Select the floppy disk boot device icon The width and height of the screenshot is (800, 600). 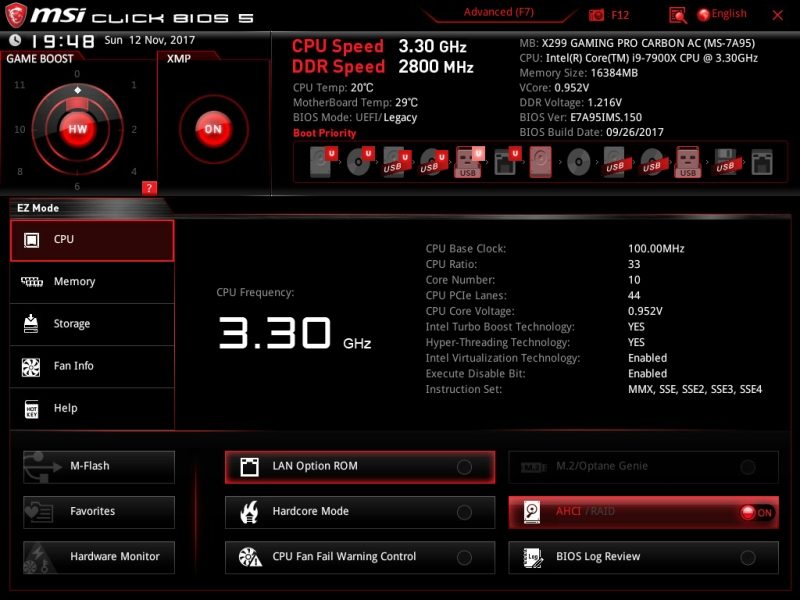(x=725, y=161)
